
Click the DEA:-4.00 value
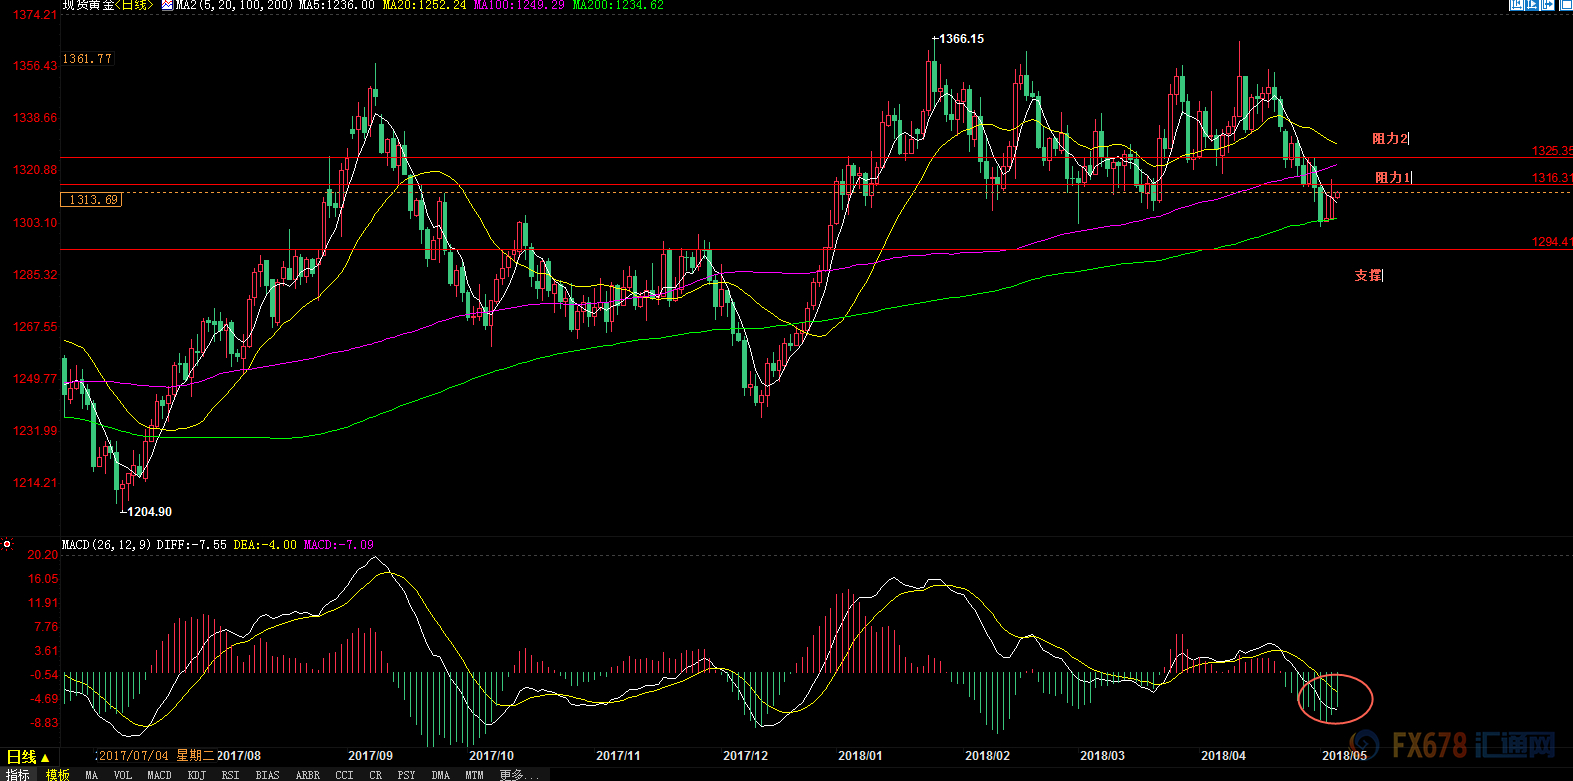point(265,545)
